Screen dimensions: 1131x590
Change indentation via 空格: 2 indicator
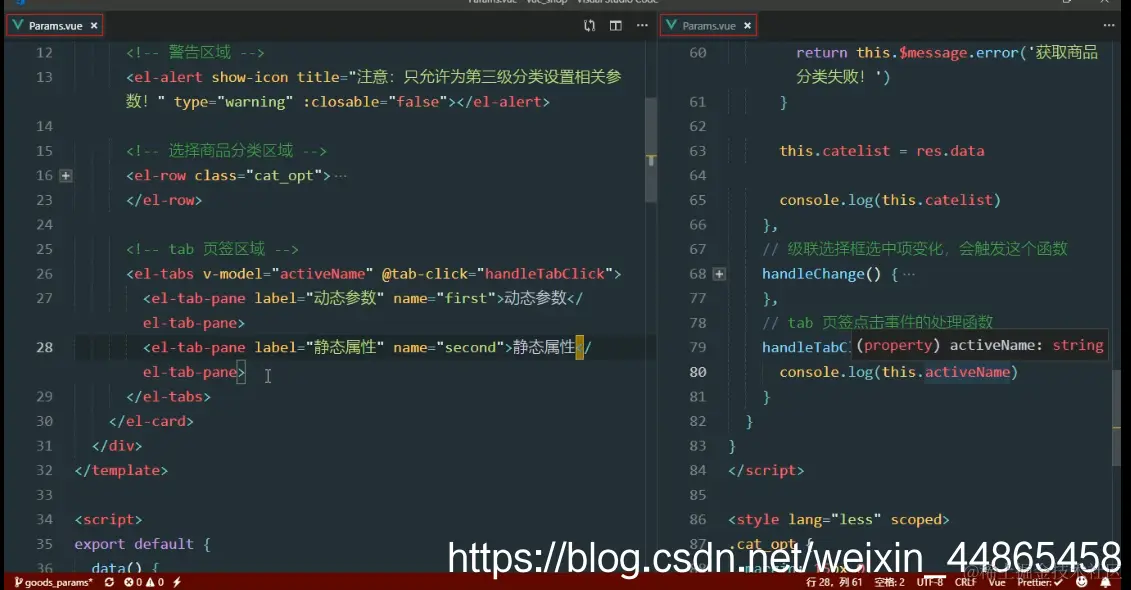pos(889,582)
